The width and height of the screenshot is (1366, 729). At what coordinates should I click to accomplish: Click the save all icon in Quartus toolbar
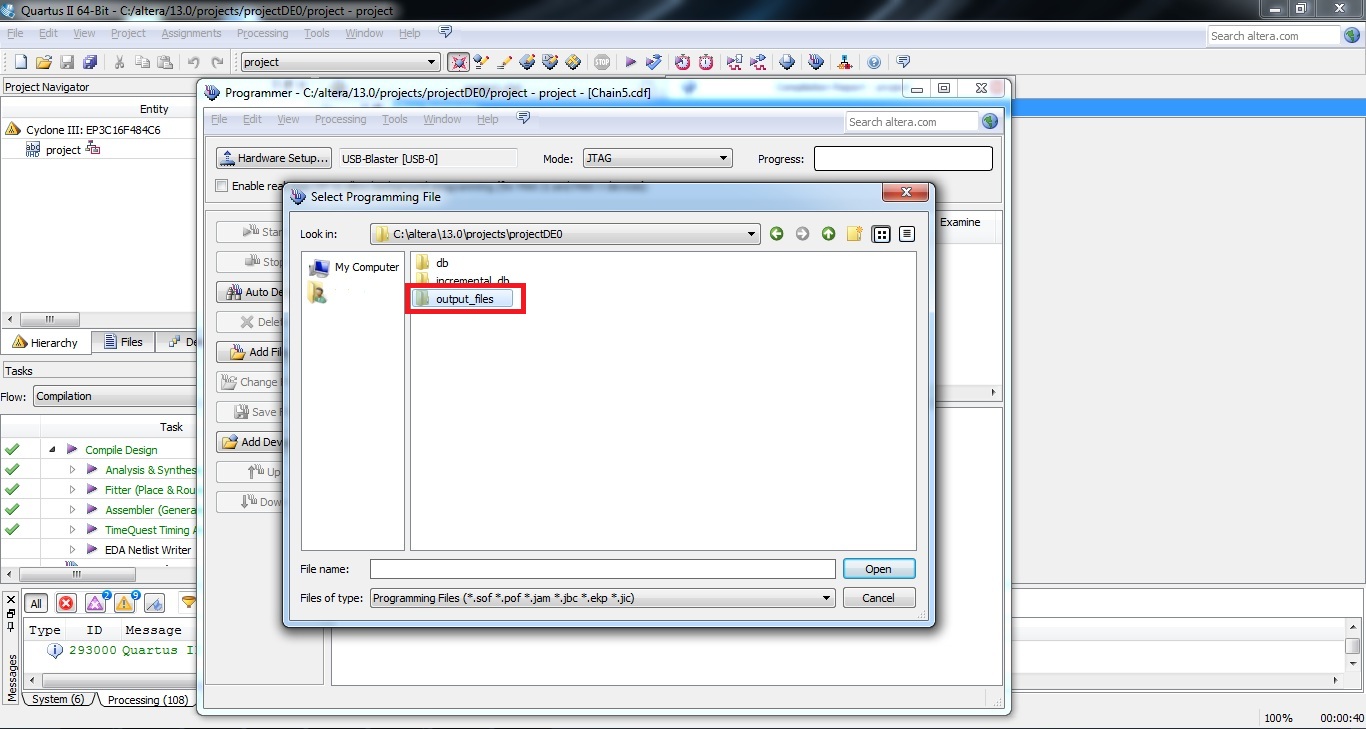(x=90, y=62)
